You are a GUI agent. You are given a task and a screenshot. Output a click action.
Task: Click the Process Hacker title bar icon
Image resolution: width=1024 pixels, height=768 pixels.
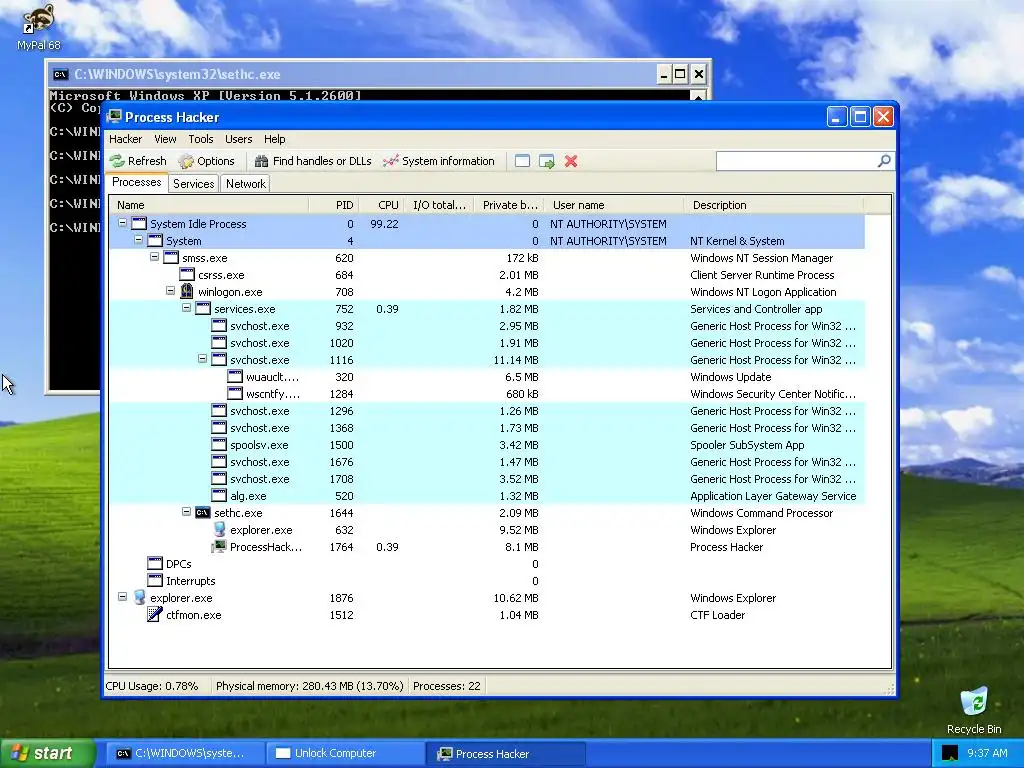[115, 117]
